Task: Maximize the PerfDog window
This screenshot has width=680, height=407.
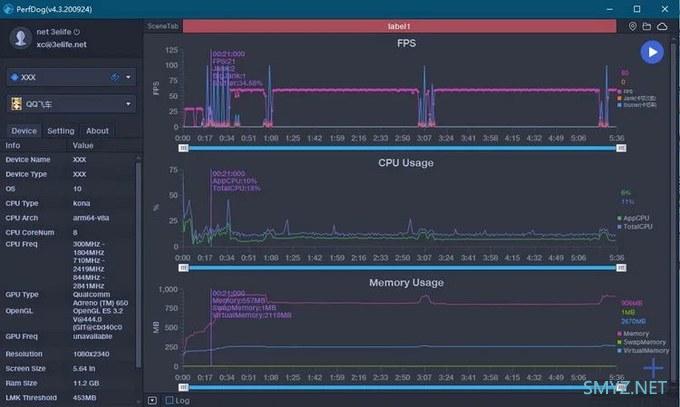Action: point(637,9)
